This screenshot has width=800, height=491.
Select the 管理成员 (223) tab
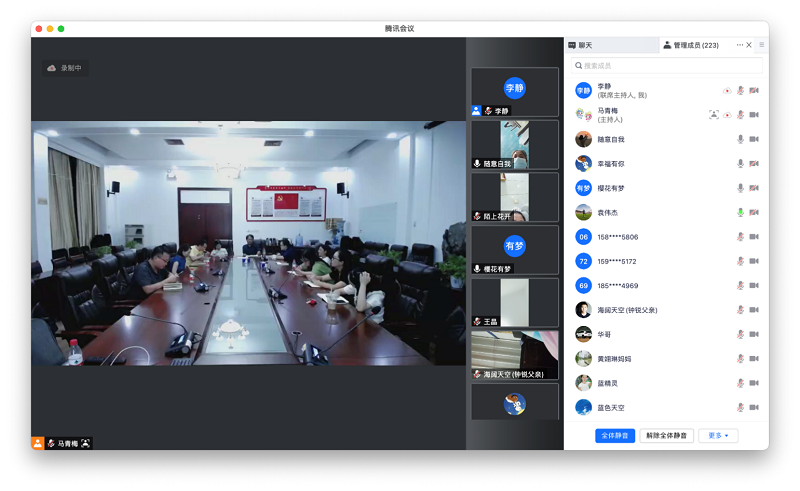[x=691, y=45]
